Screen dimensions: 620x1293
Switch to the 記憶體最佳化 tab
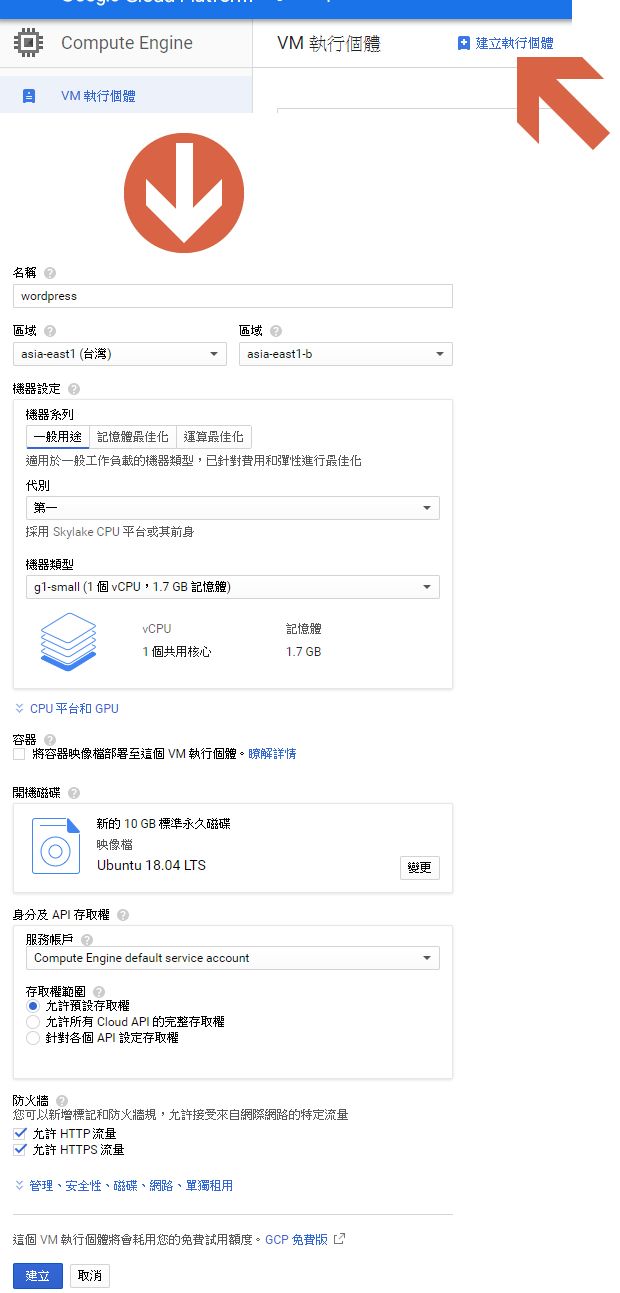[x=133, y=437]
